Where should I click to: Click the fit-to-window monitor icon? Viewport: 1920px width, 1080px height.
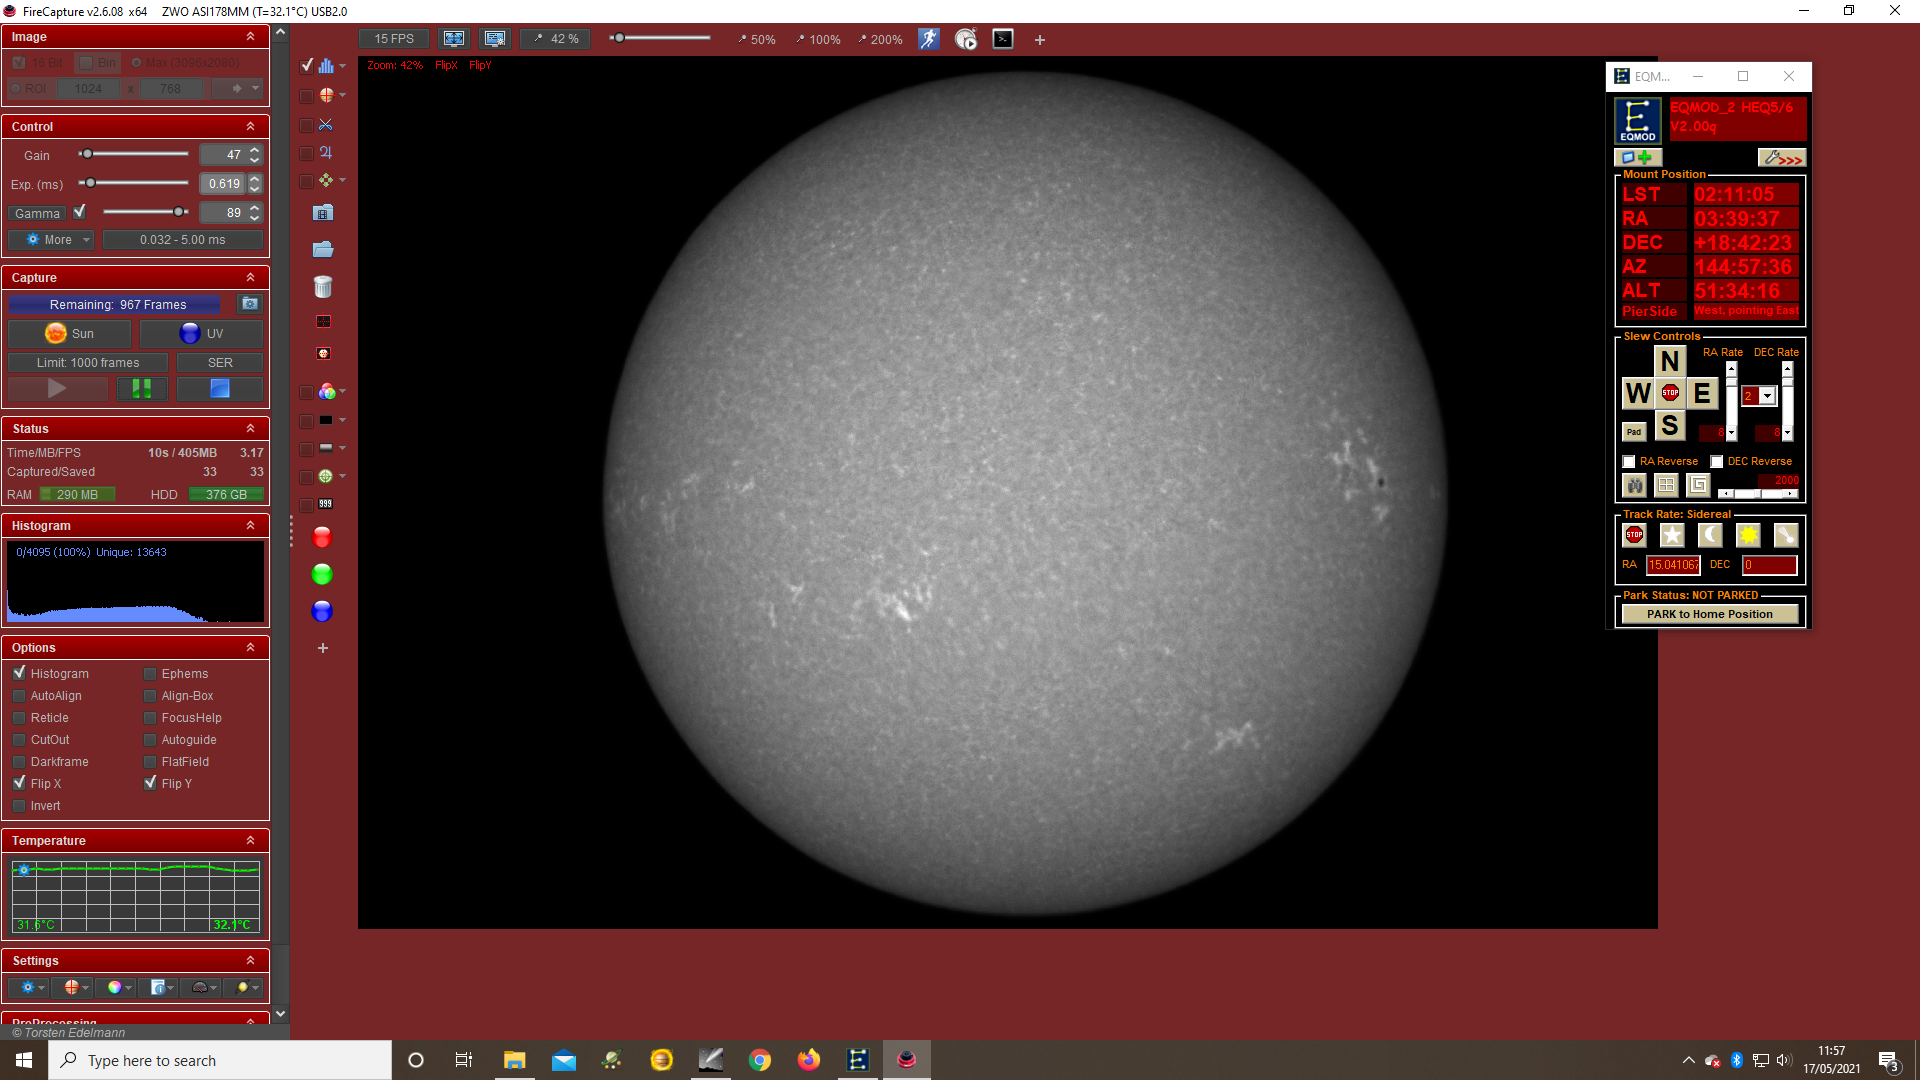pyautogui.click(x=454, y=39)
